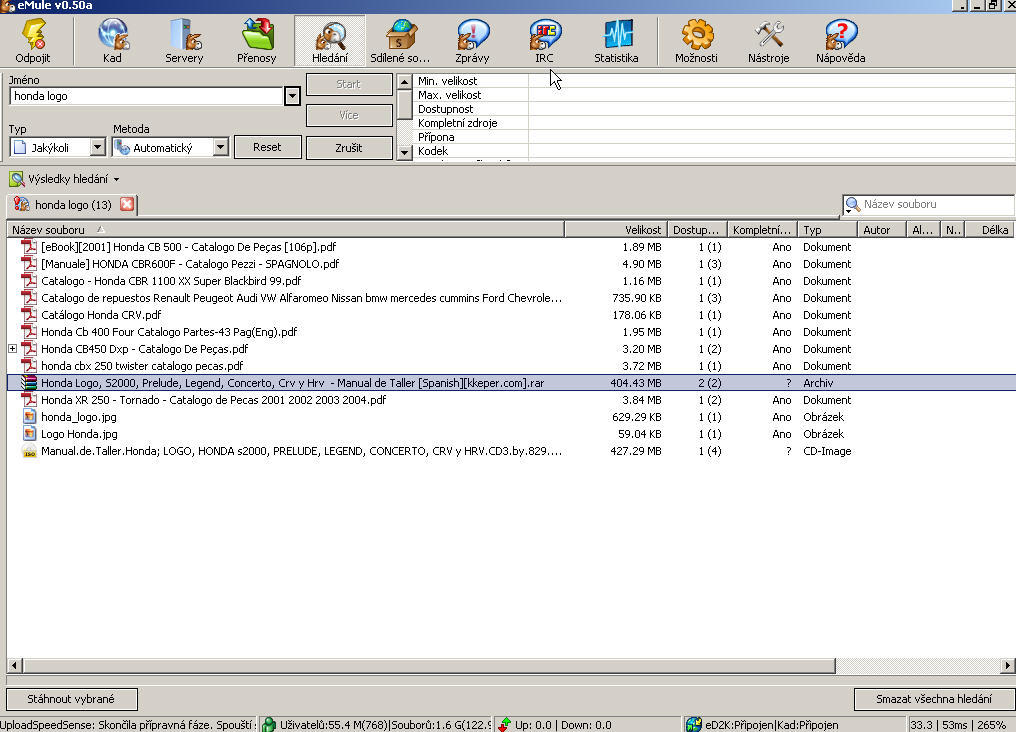Click the Reset button
The height and width of the screenshot is (732, 1016).
267,147
